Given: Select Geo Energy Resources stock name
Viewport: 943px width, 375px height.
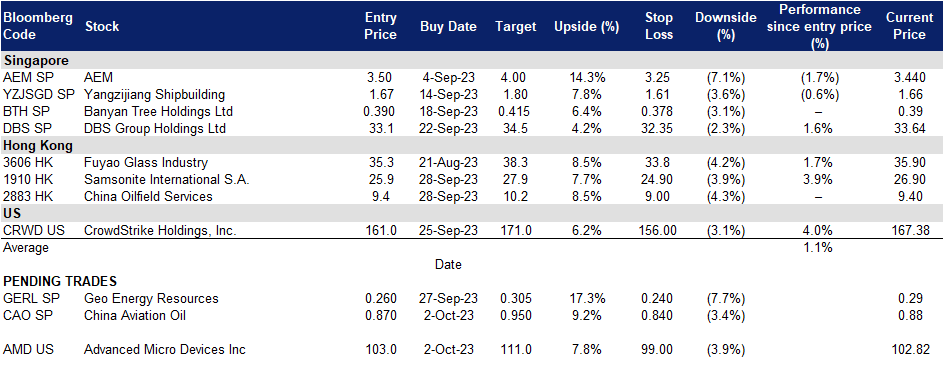Looking at the screenshot, I should [x=151, y=299].
